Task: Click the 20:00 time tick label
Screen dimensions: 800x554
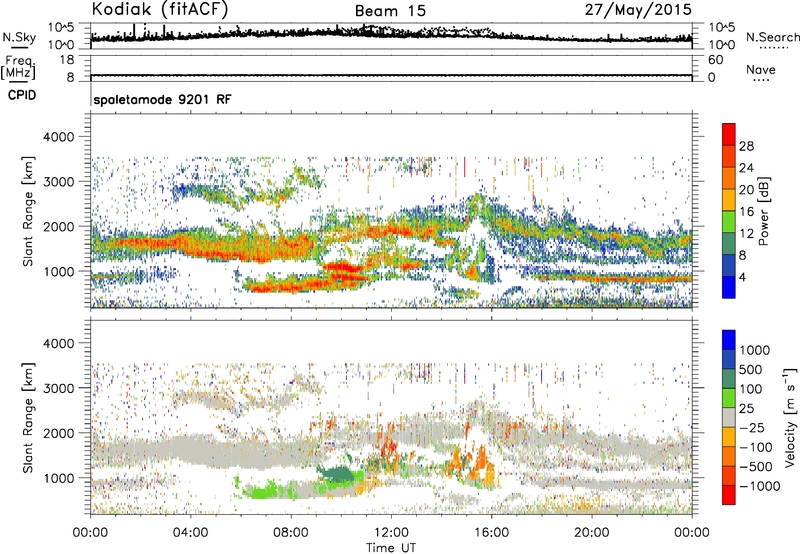Action: [x=591, y=533]
